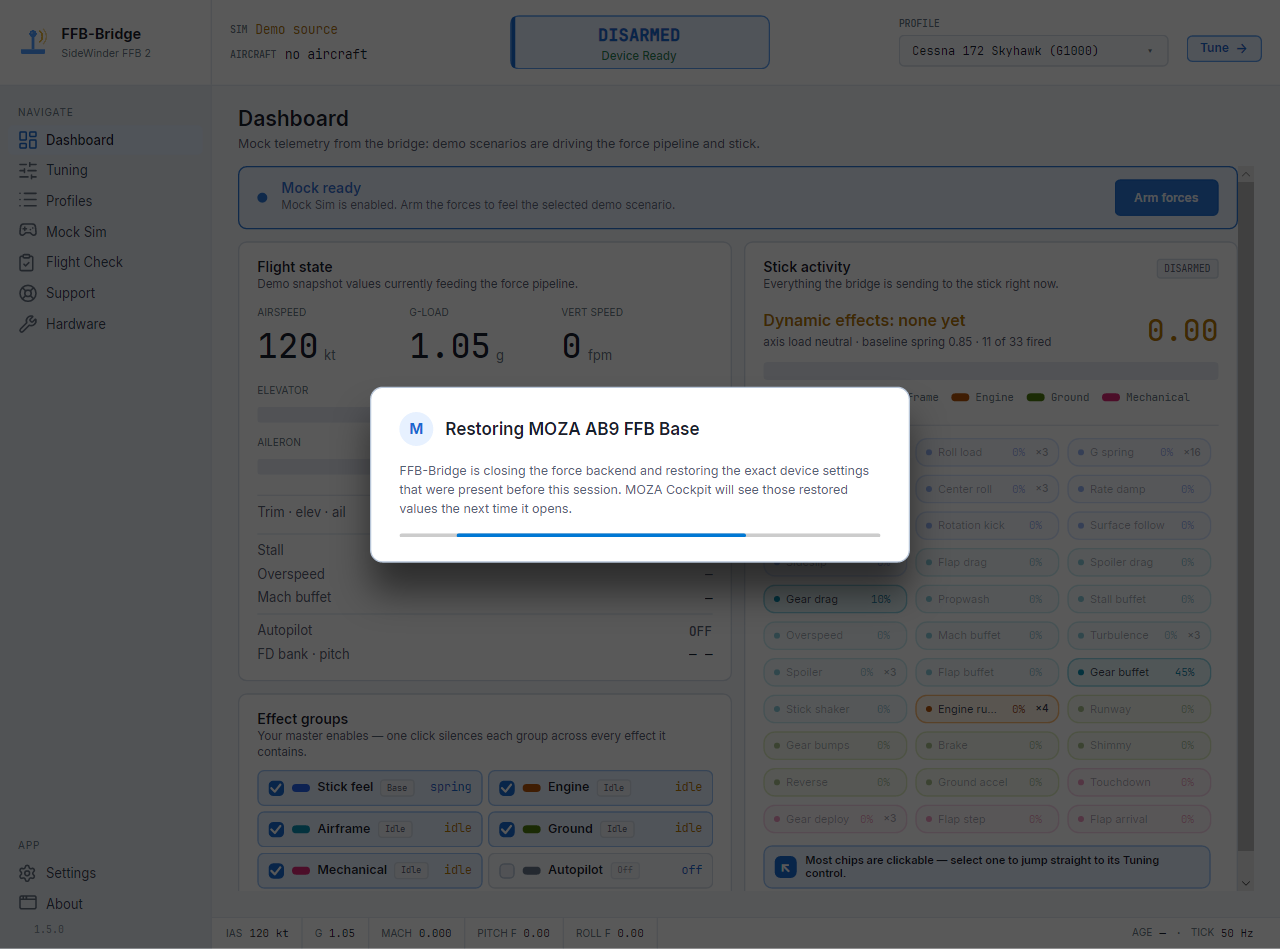Jump to the Center roll chip
Screen dimensions: 1280x949
[987, 489]
